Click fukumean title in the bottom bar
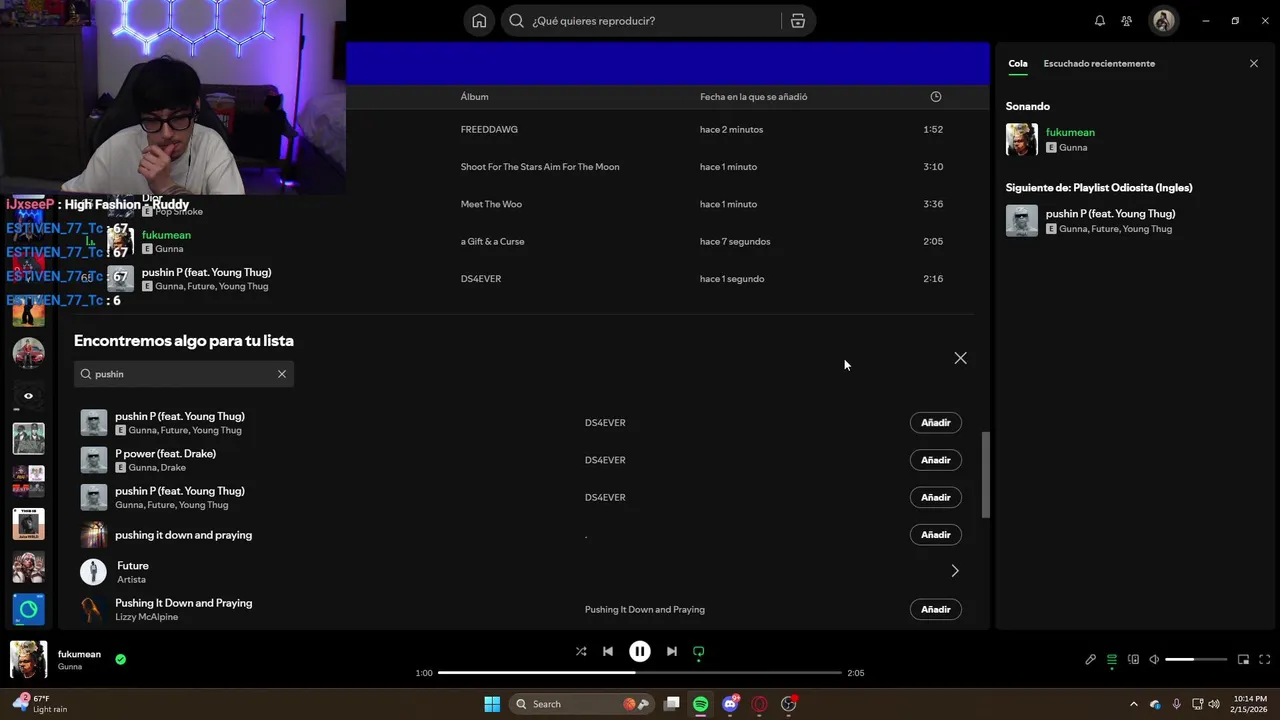1280x720 pixels. 79,654
